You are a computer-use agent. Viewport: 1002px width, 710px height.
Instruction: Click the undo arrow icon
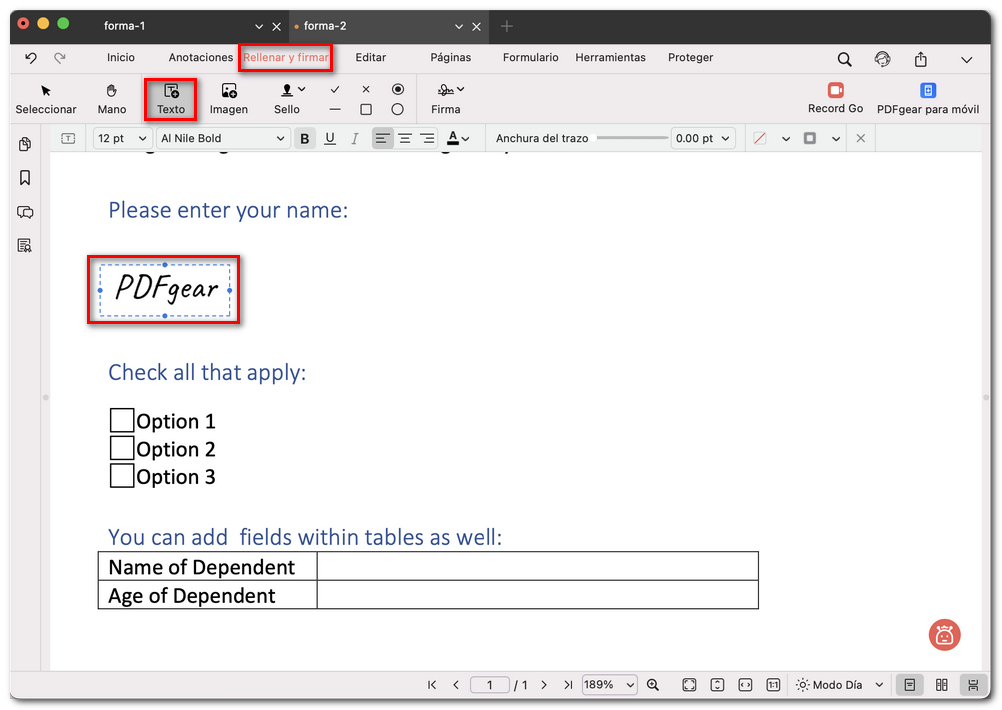[x=31, y=58]
